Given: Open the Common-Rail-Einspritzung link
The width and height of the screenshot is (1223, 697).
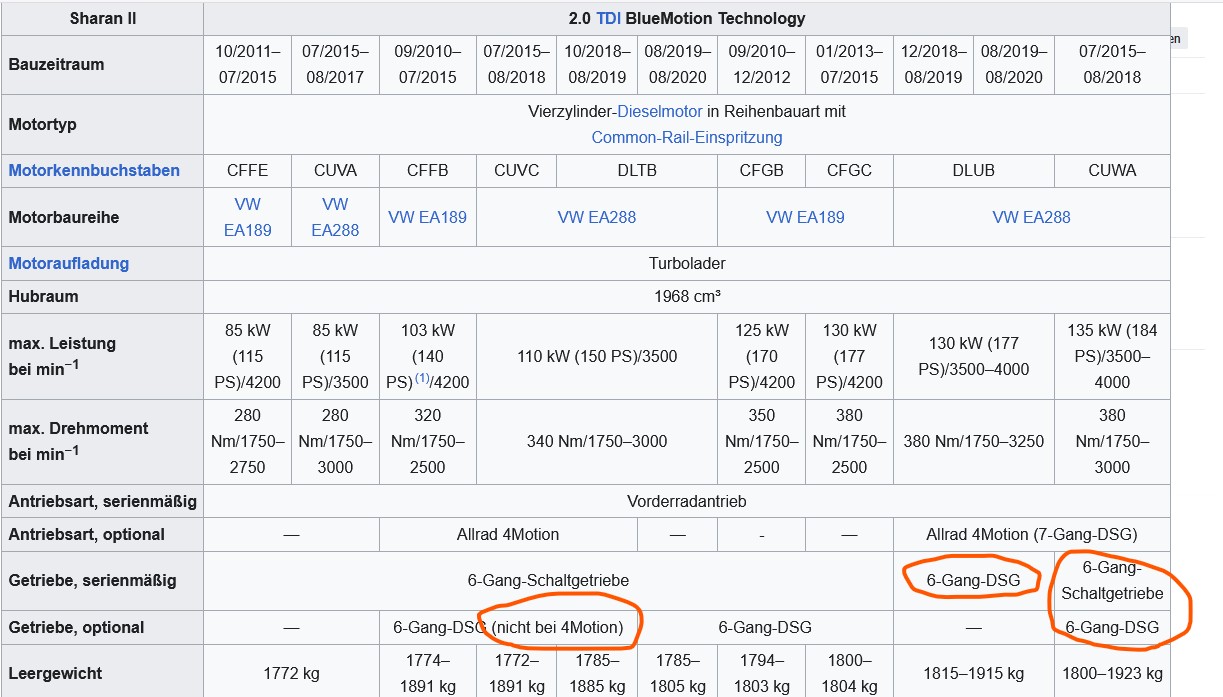Looking at the screenshot, I should click(687, 137).
